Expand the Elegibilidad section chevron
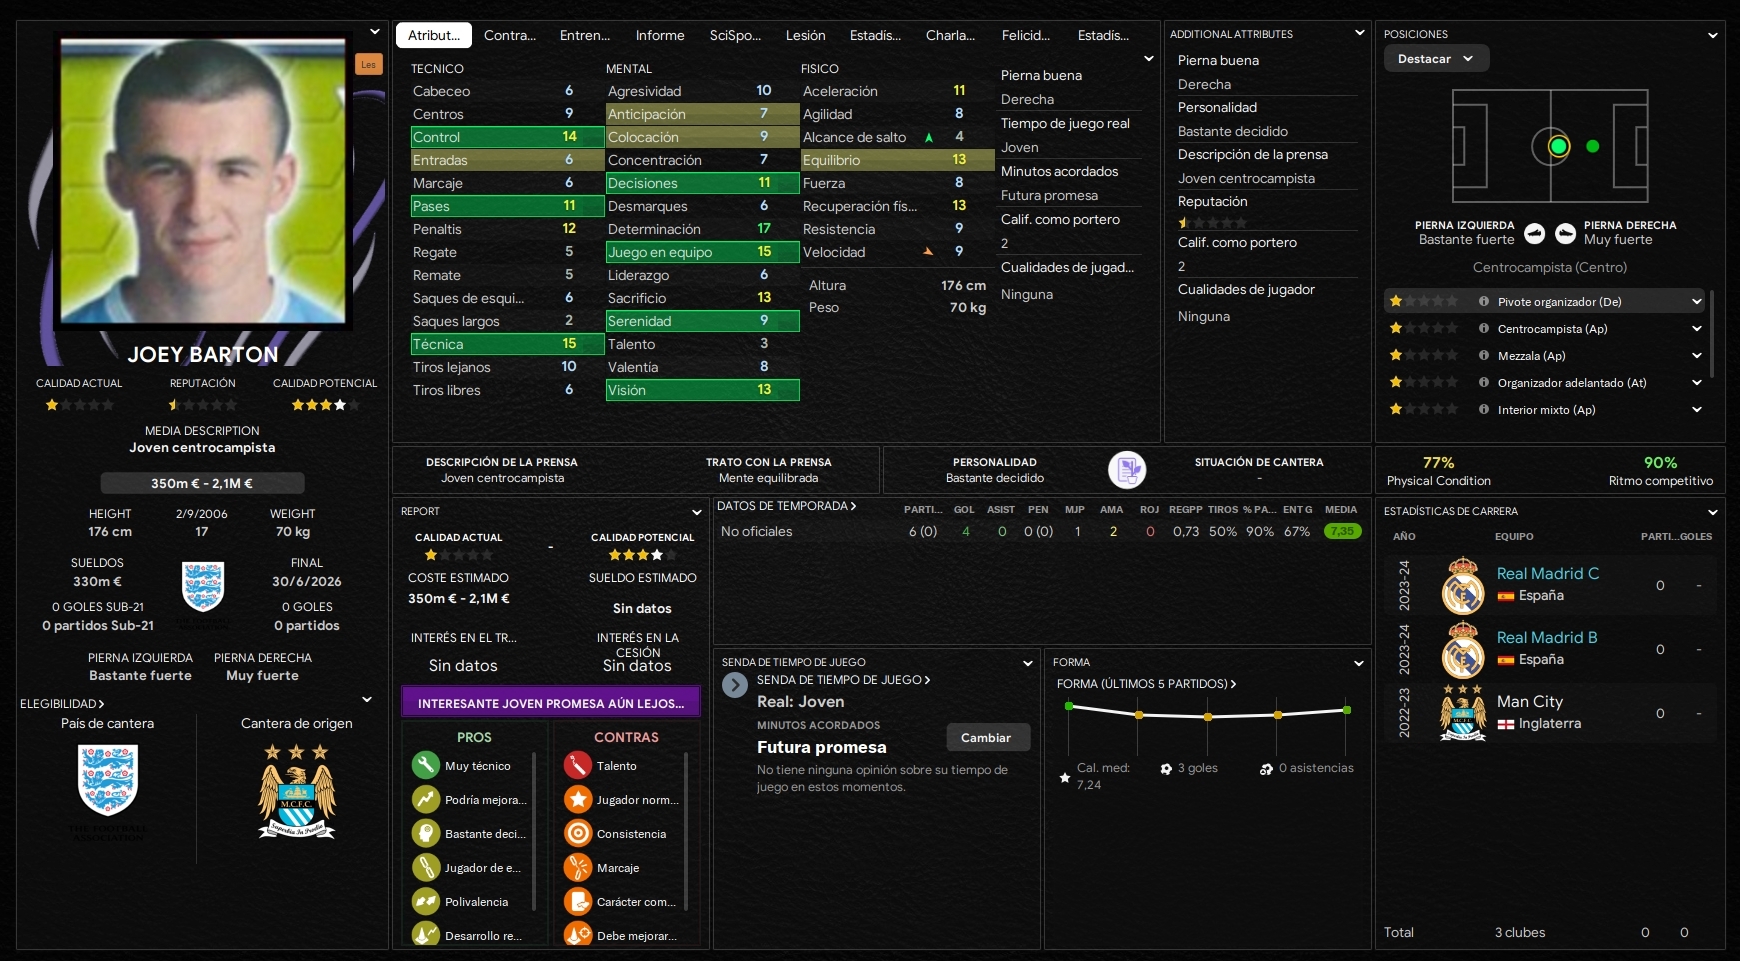This screenshot has width=1740, height=961. [367, 700]
